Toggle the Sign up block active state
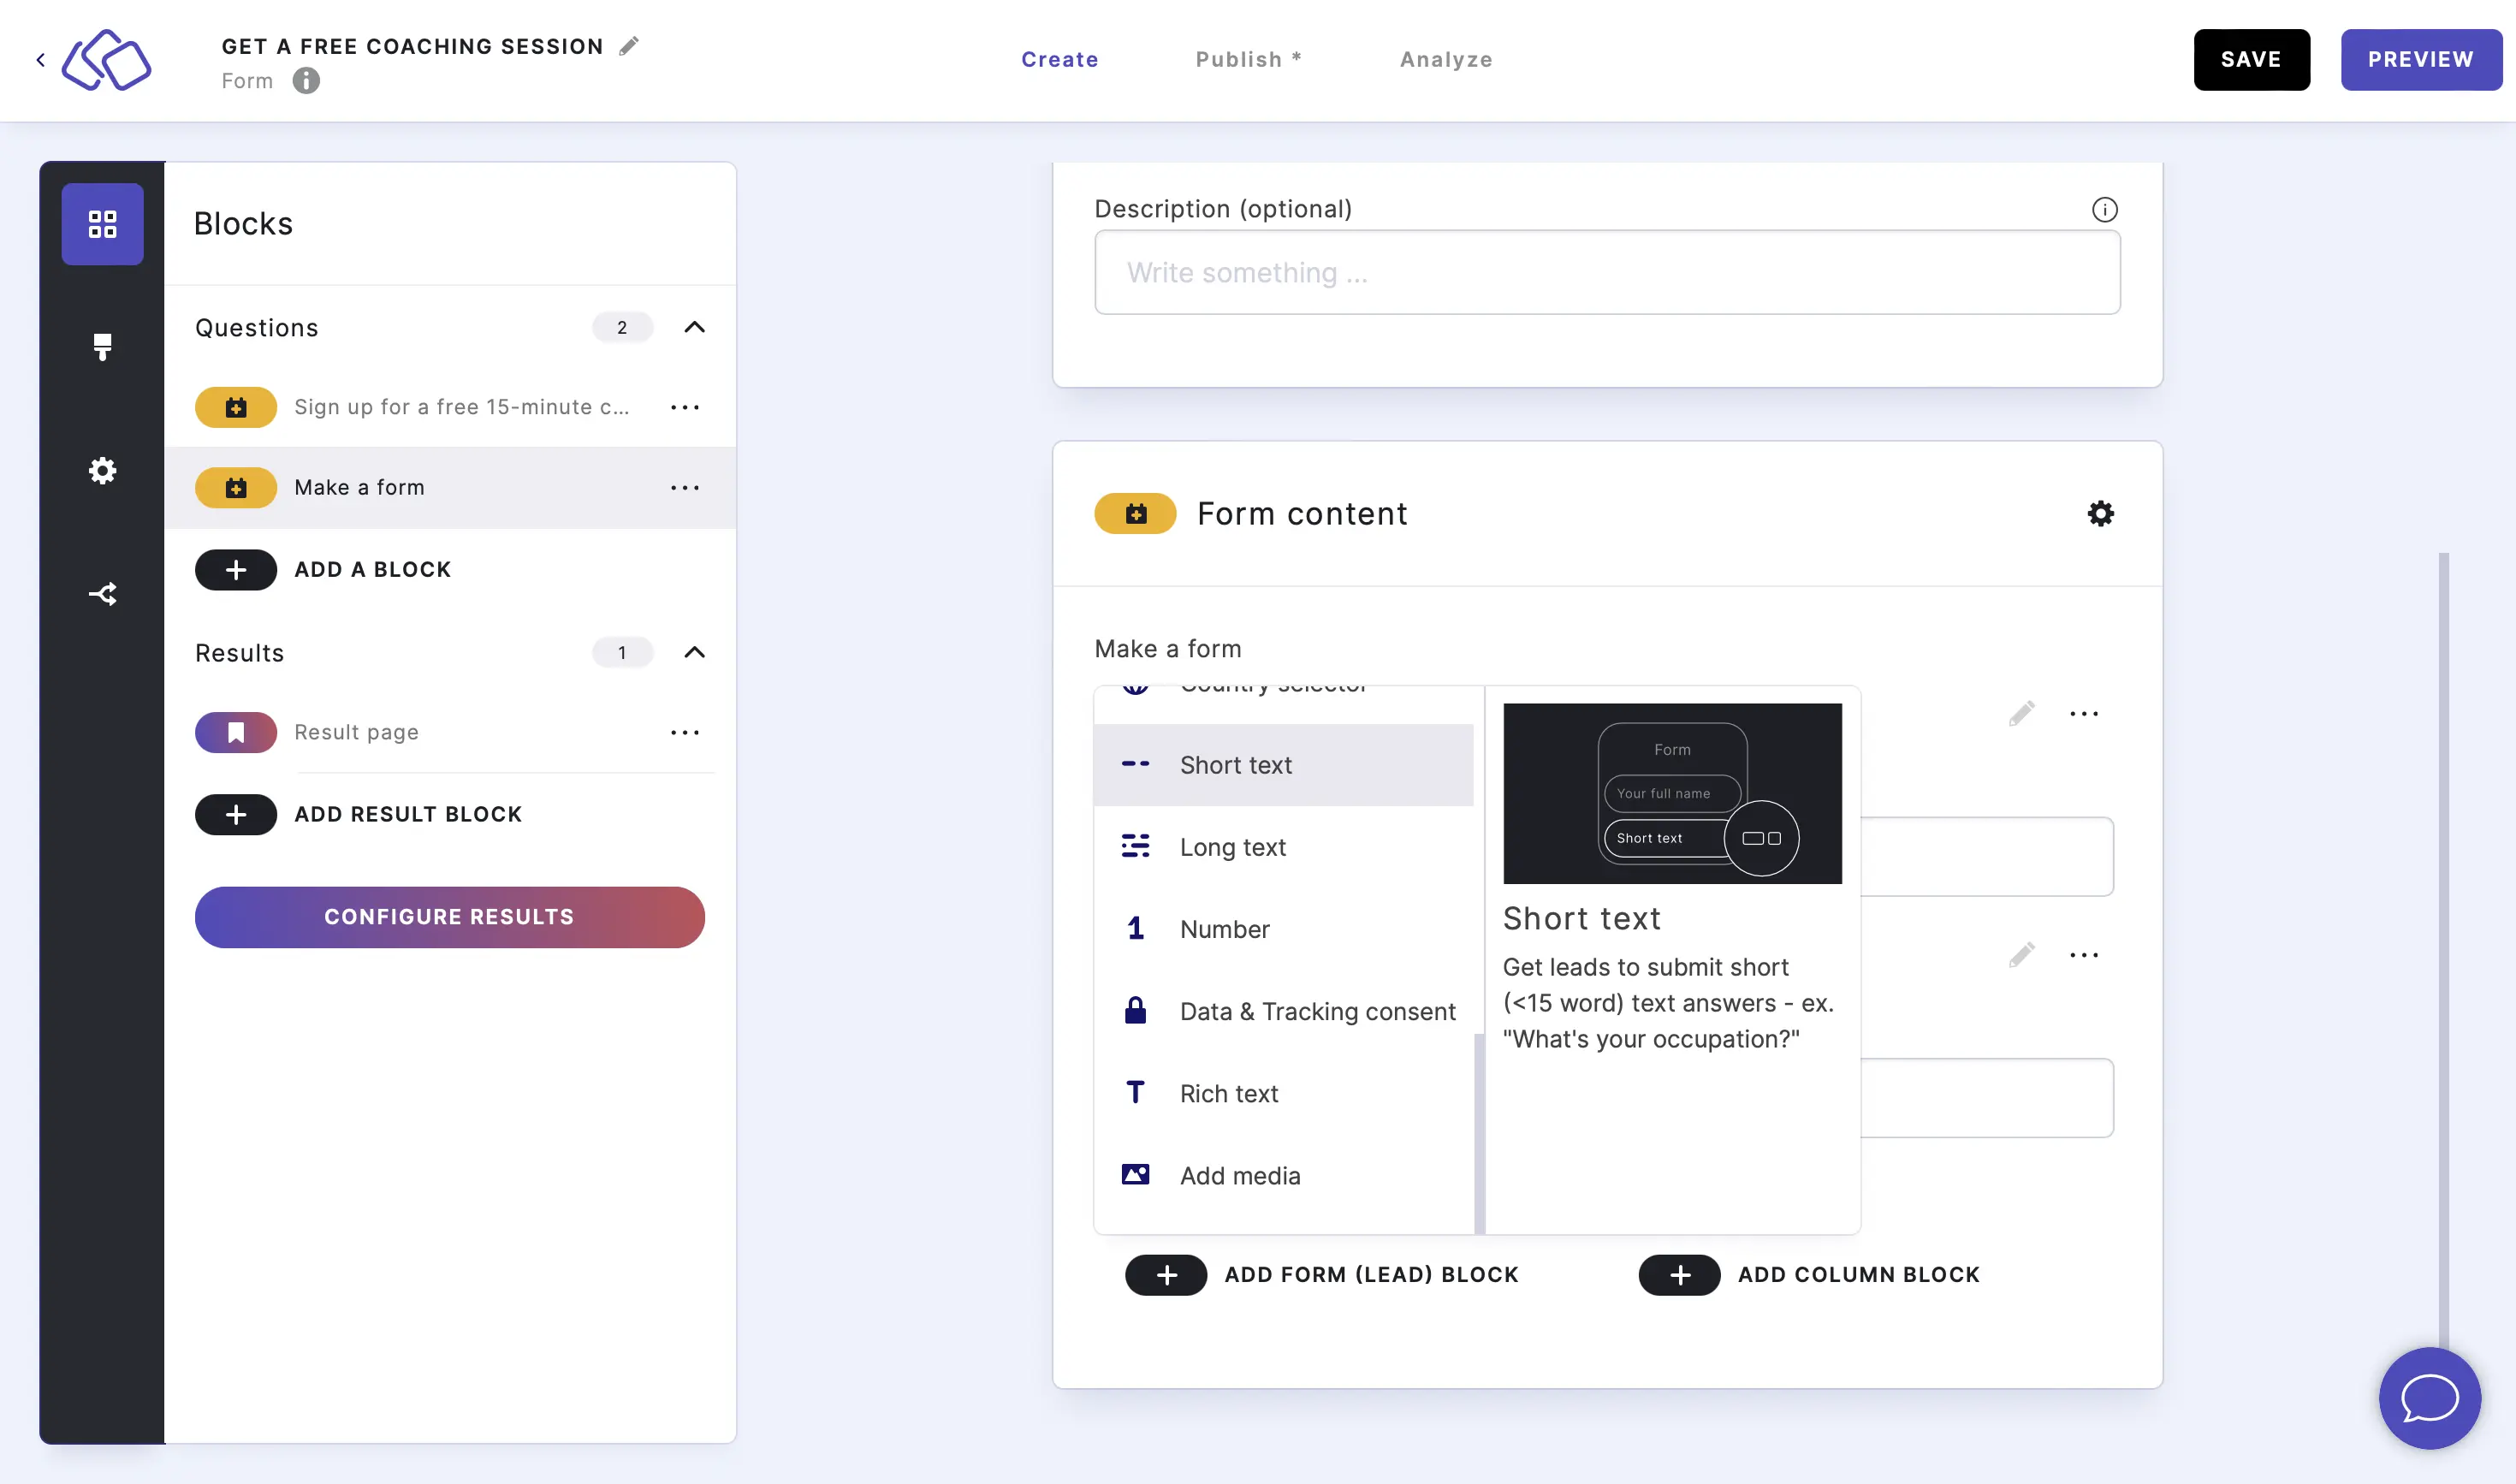The width and height of the screenshot is (2516, 1484). (234, 407)
